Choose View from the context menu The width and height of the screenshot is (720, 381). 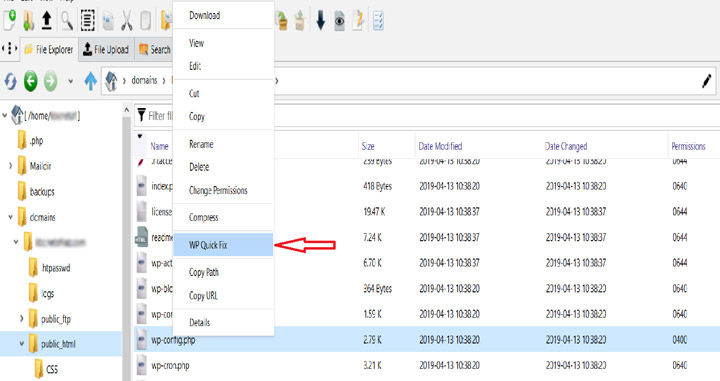pyautogui.click(x=224, y=43)
